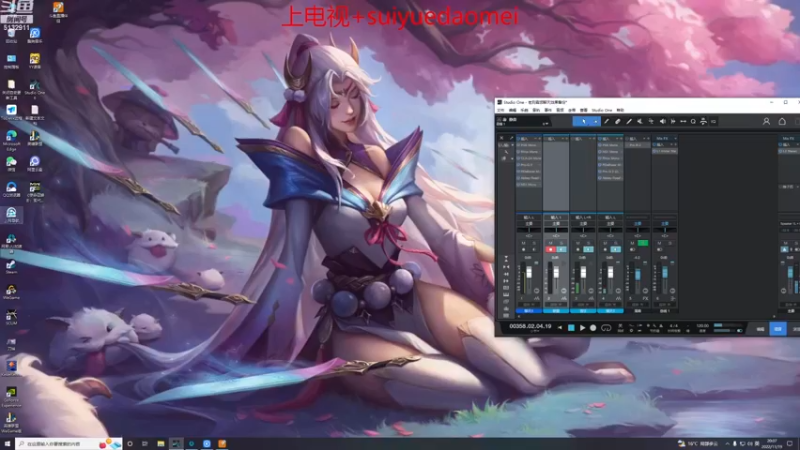Bypass the Pro-Q 3 insert on channel 1
Image resolution: width=800 pixels, height=450 pixels.
518,165
